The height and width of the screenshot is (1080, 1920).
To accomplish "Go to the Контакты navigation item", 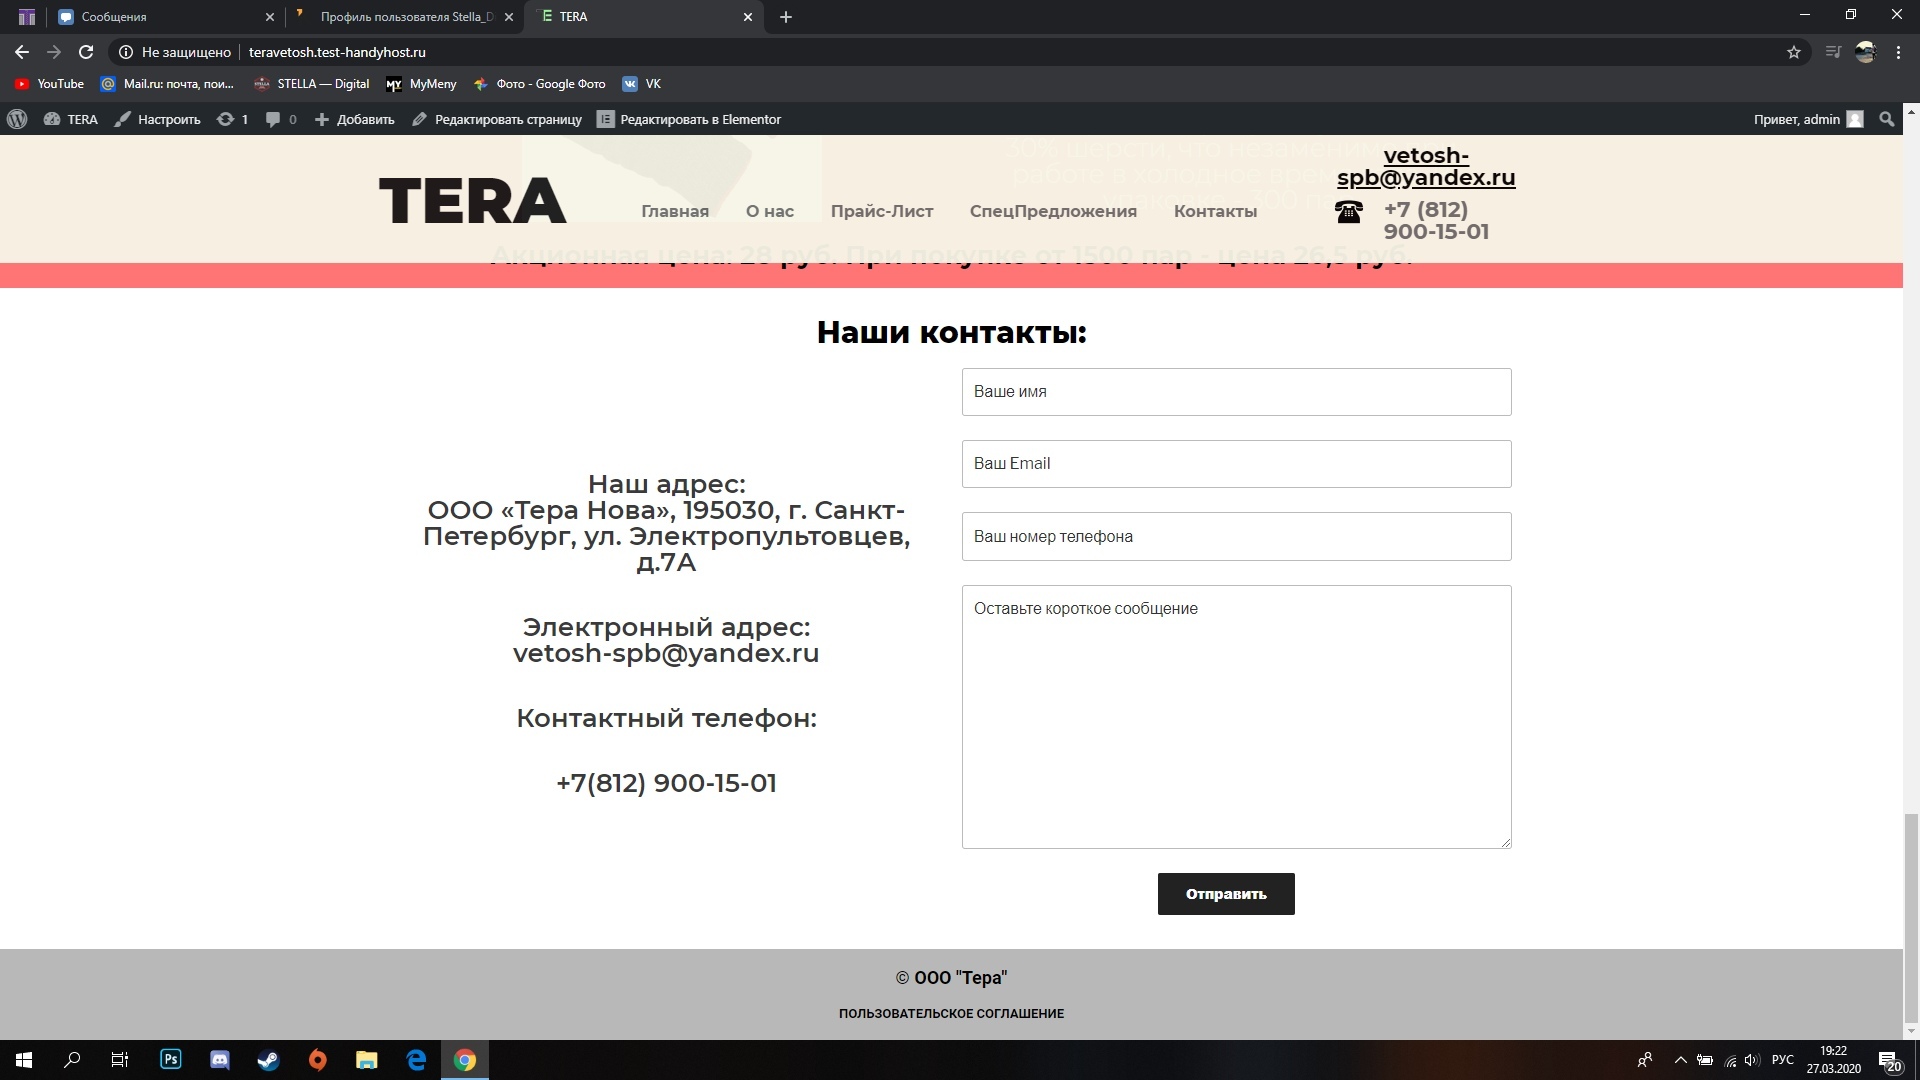I will pyautogui.click(x=1215, y=211).
